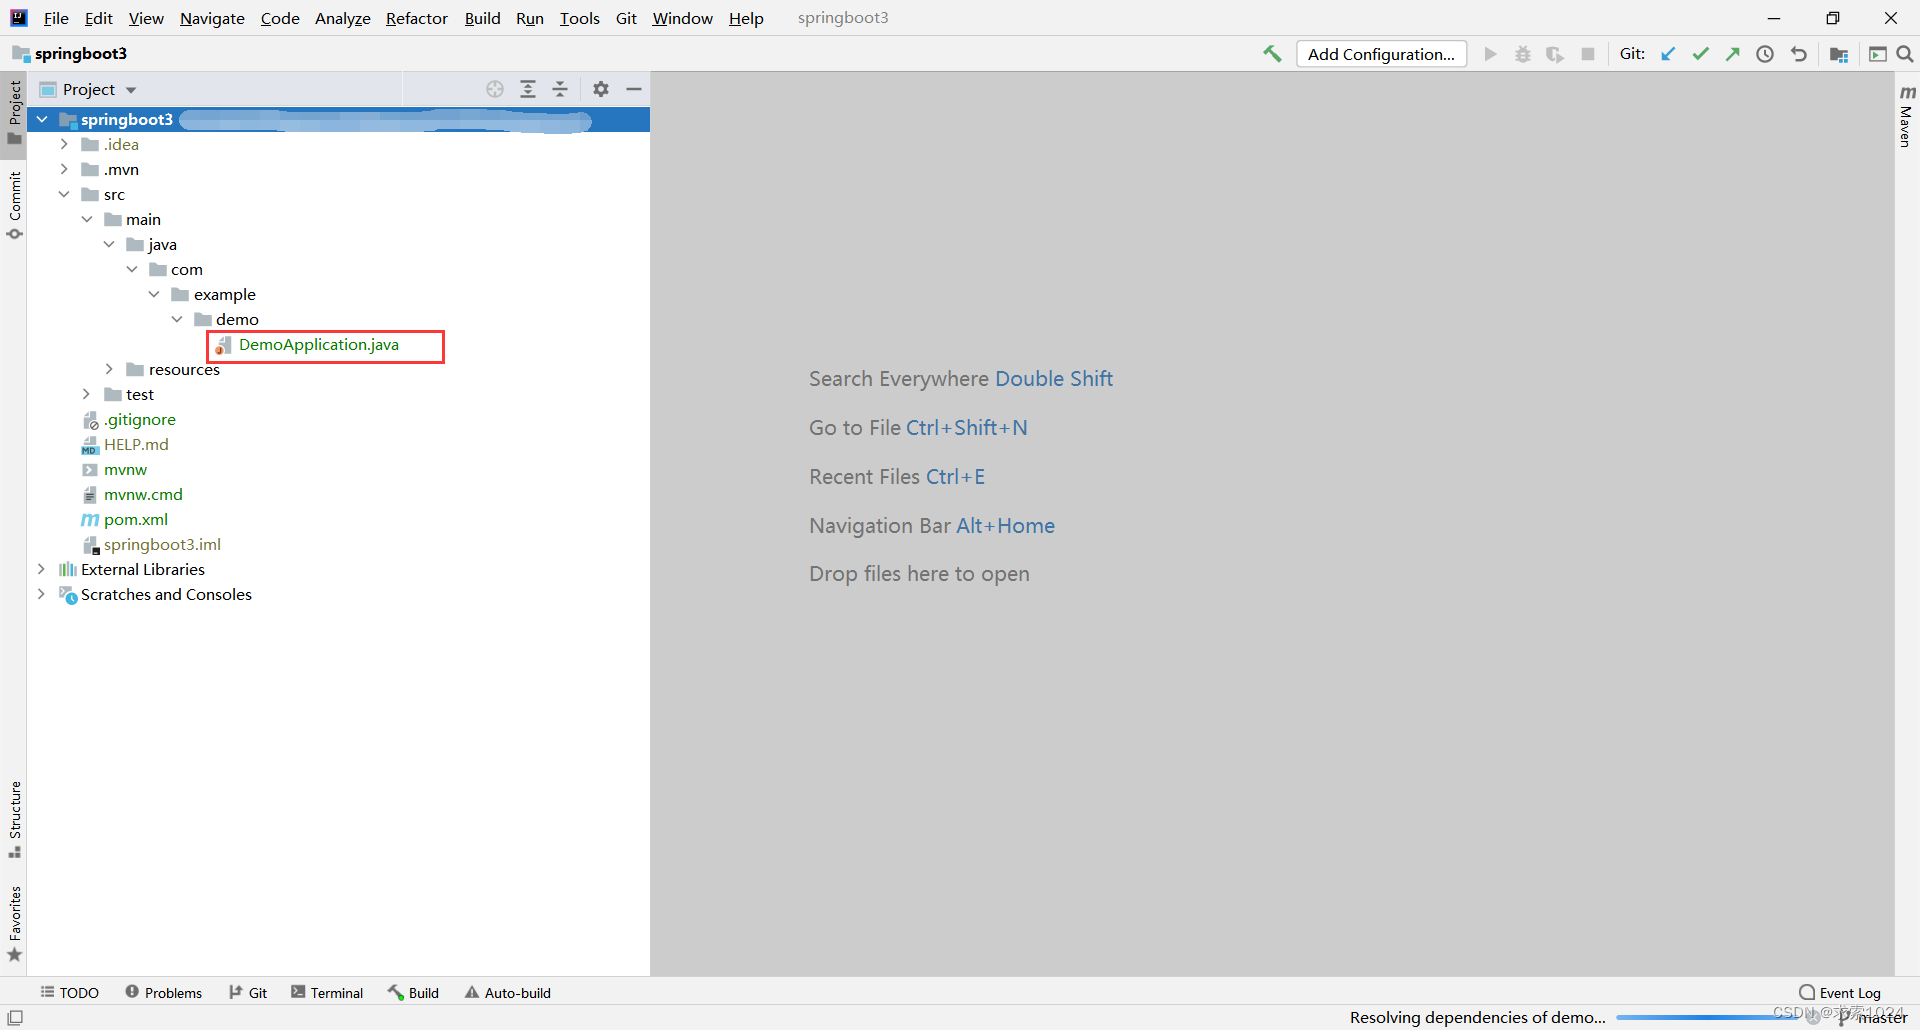Collapse the demo package
Viewport: 1920px width, 1030px height.
click(177, 319)
